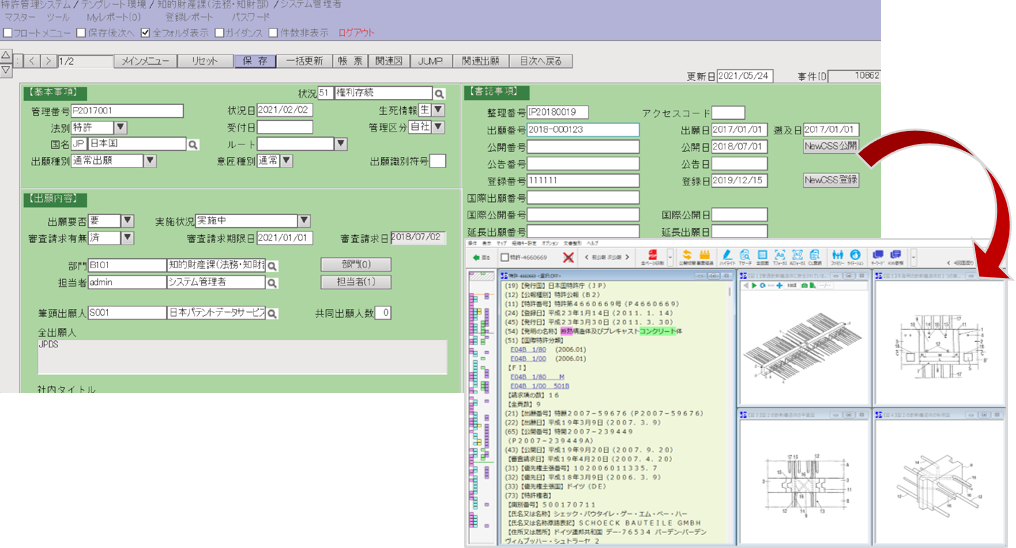
Task: Click 全ページ印刷 red print icon in viewer
Action: (x=652, y=257)
